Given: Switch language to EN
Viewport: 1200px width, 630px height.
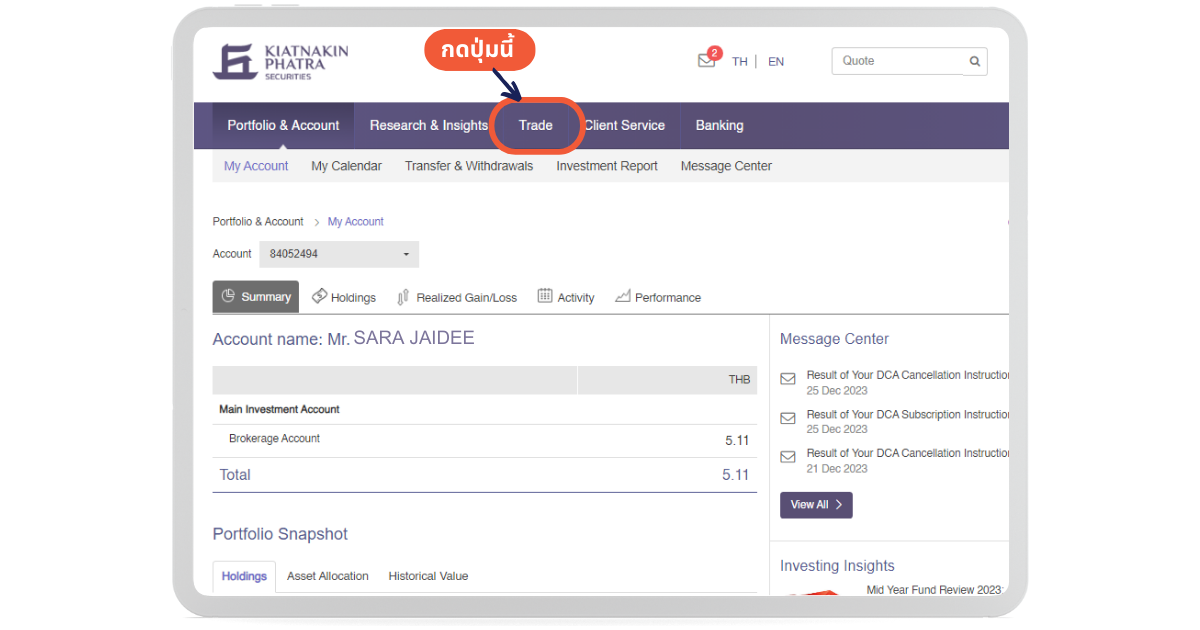Looking at the screenshot, I should tap(776, 61).
